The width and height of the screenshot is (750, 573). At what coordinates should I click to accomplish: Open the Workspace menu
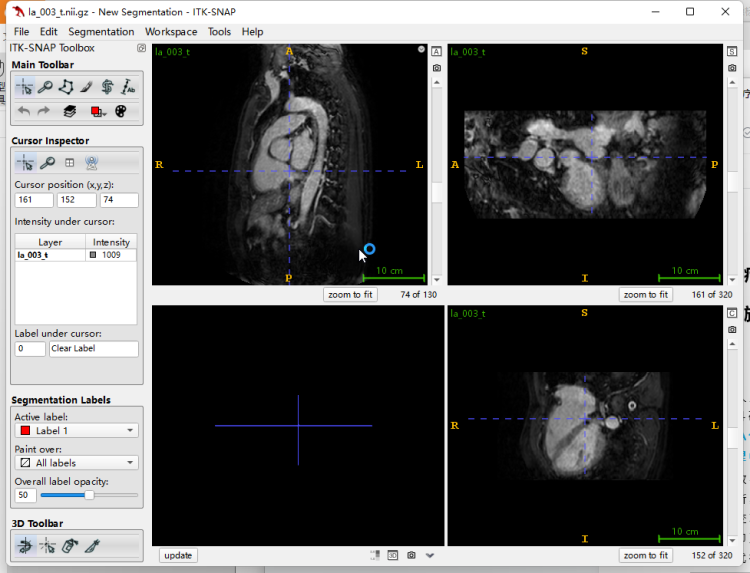coord(171,32)
